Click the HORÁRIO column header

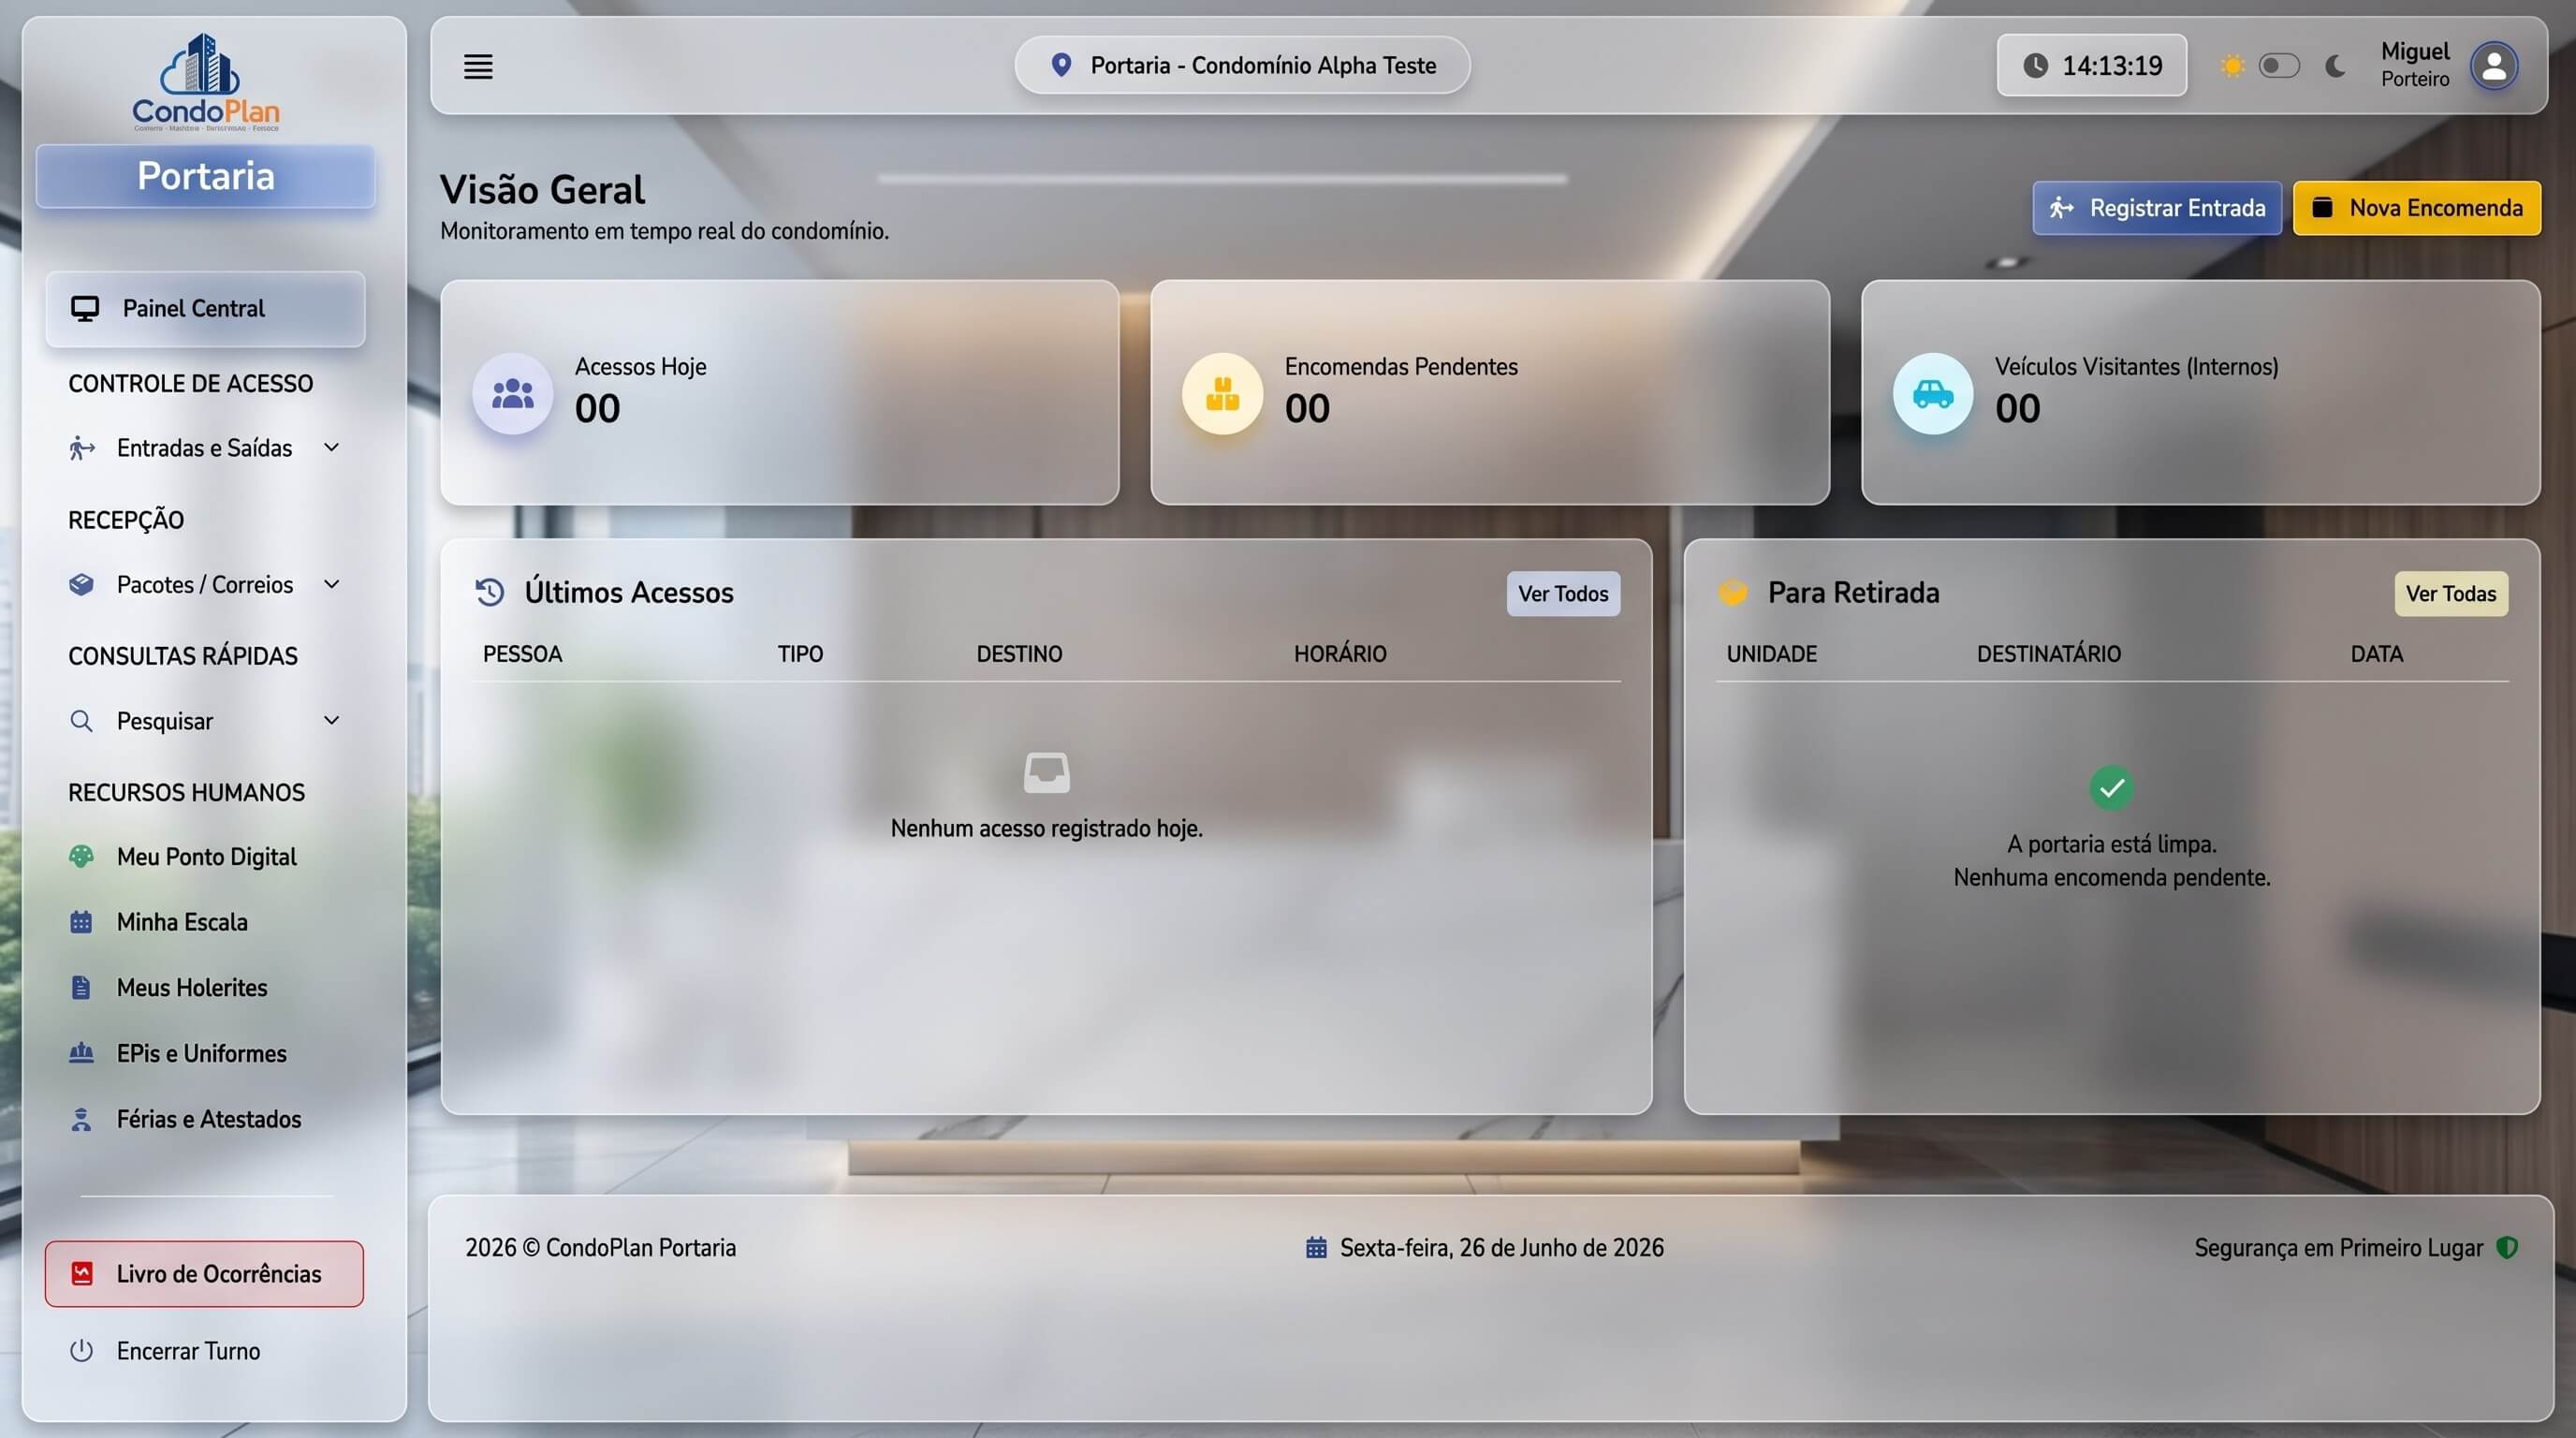coord(1340,654)
